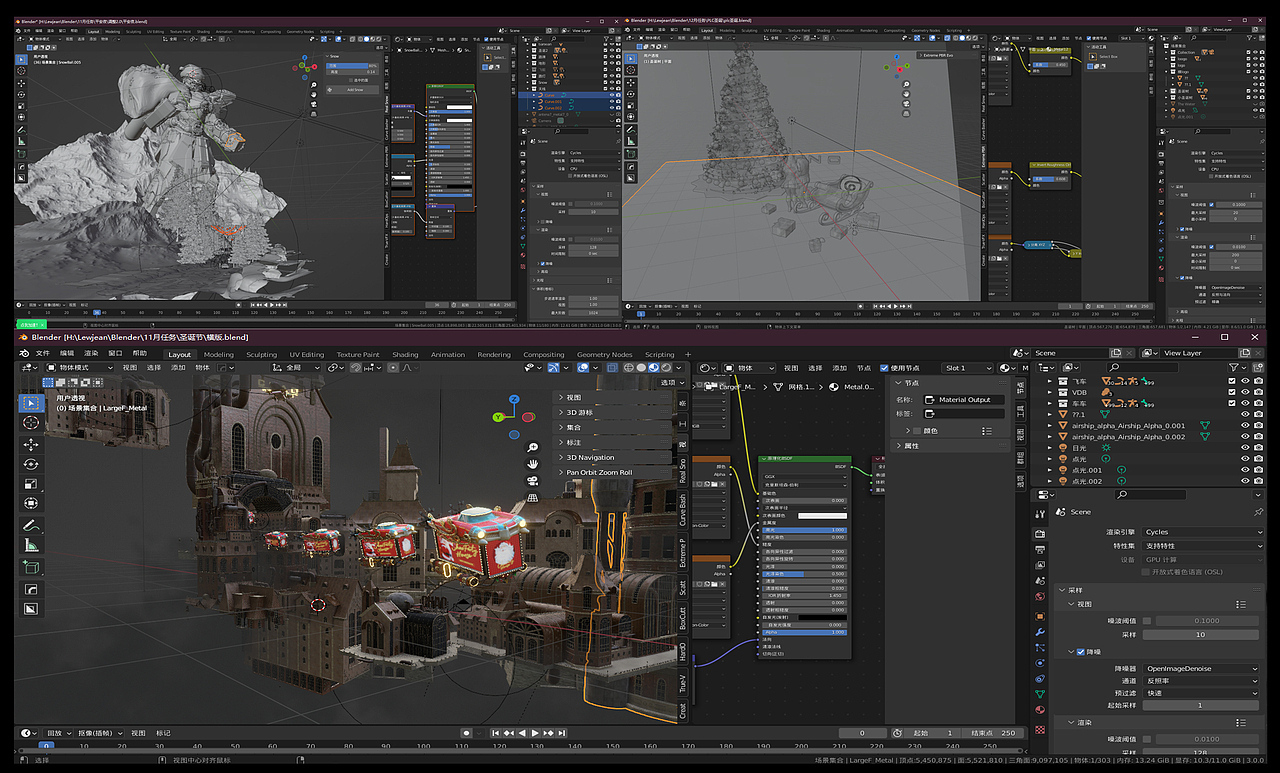Hide 点光.001 with its eye icon
This screenshot has height=773, width=1280.
coord(1245,470)
